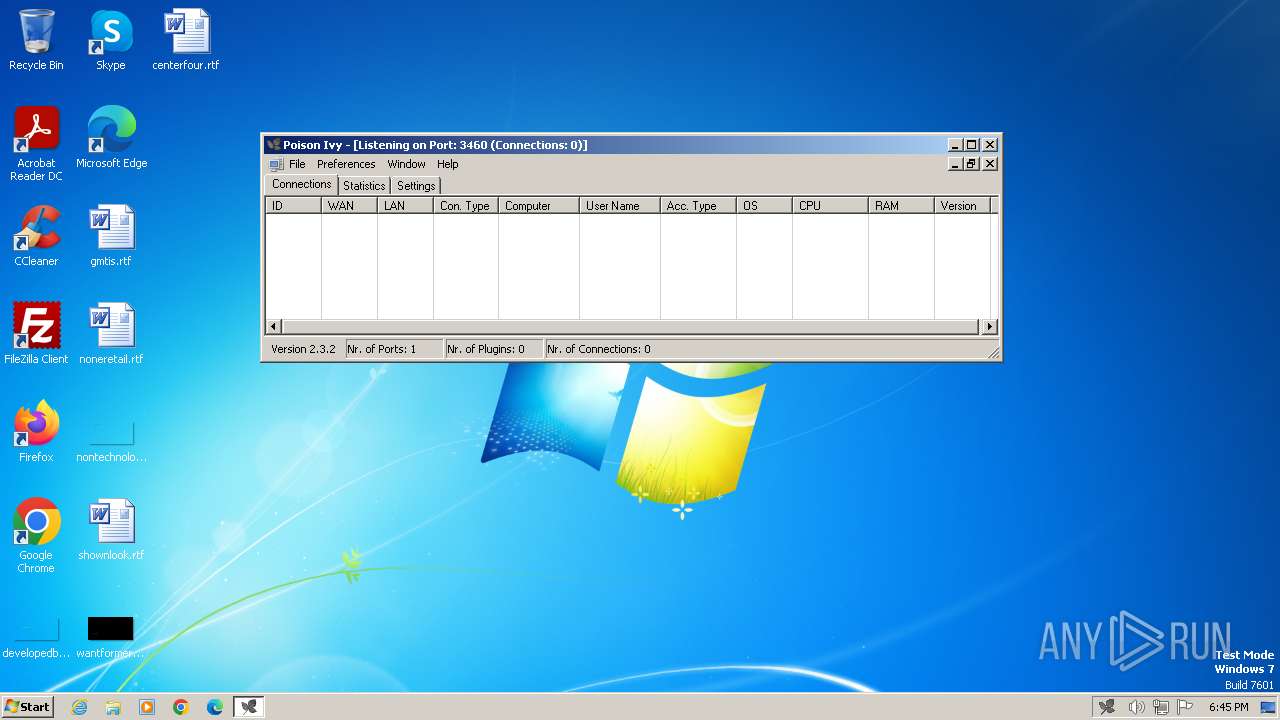Click the 6:45 PM taskbar clock

coord(1228,707)
